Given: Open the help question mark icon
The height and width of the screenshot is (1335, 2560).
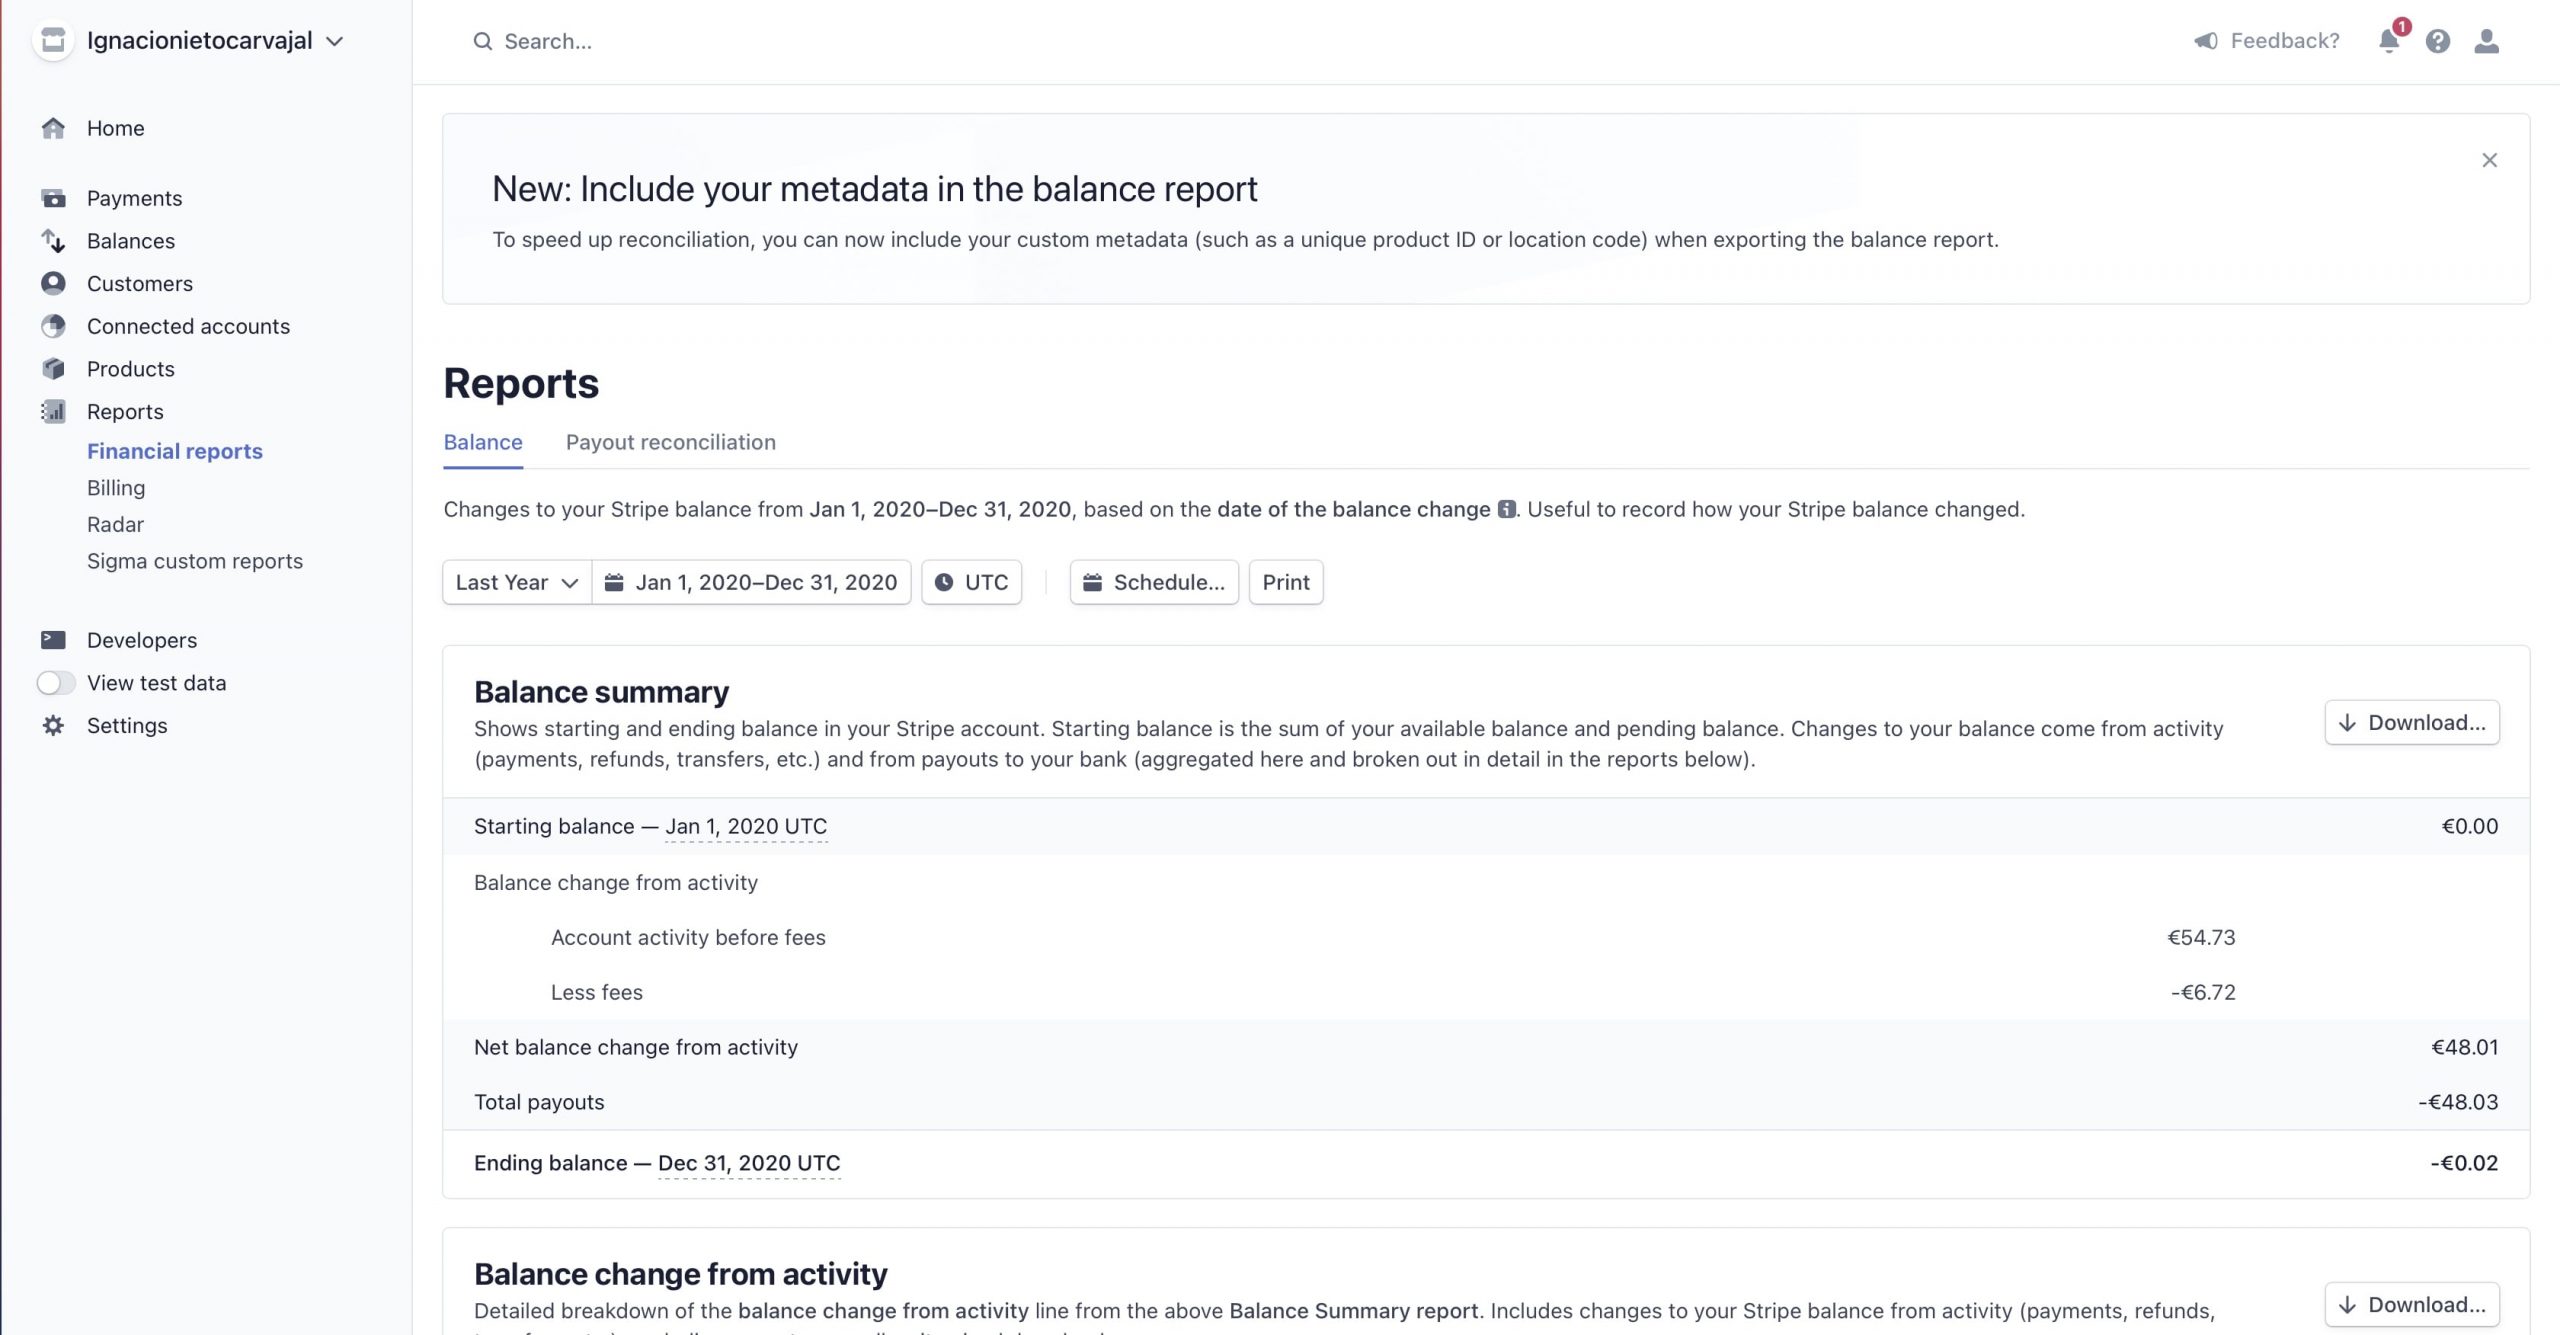Looking at the screenshot, I should [2437, 41].
